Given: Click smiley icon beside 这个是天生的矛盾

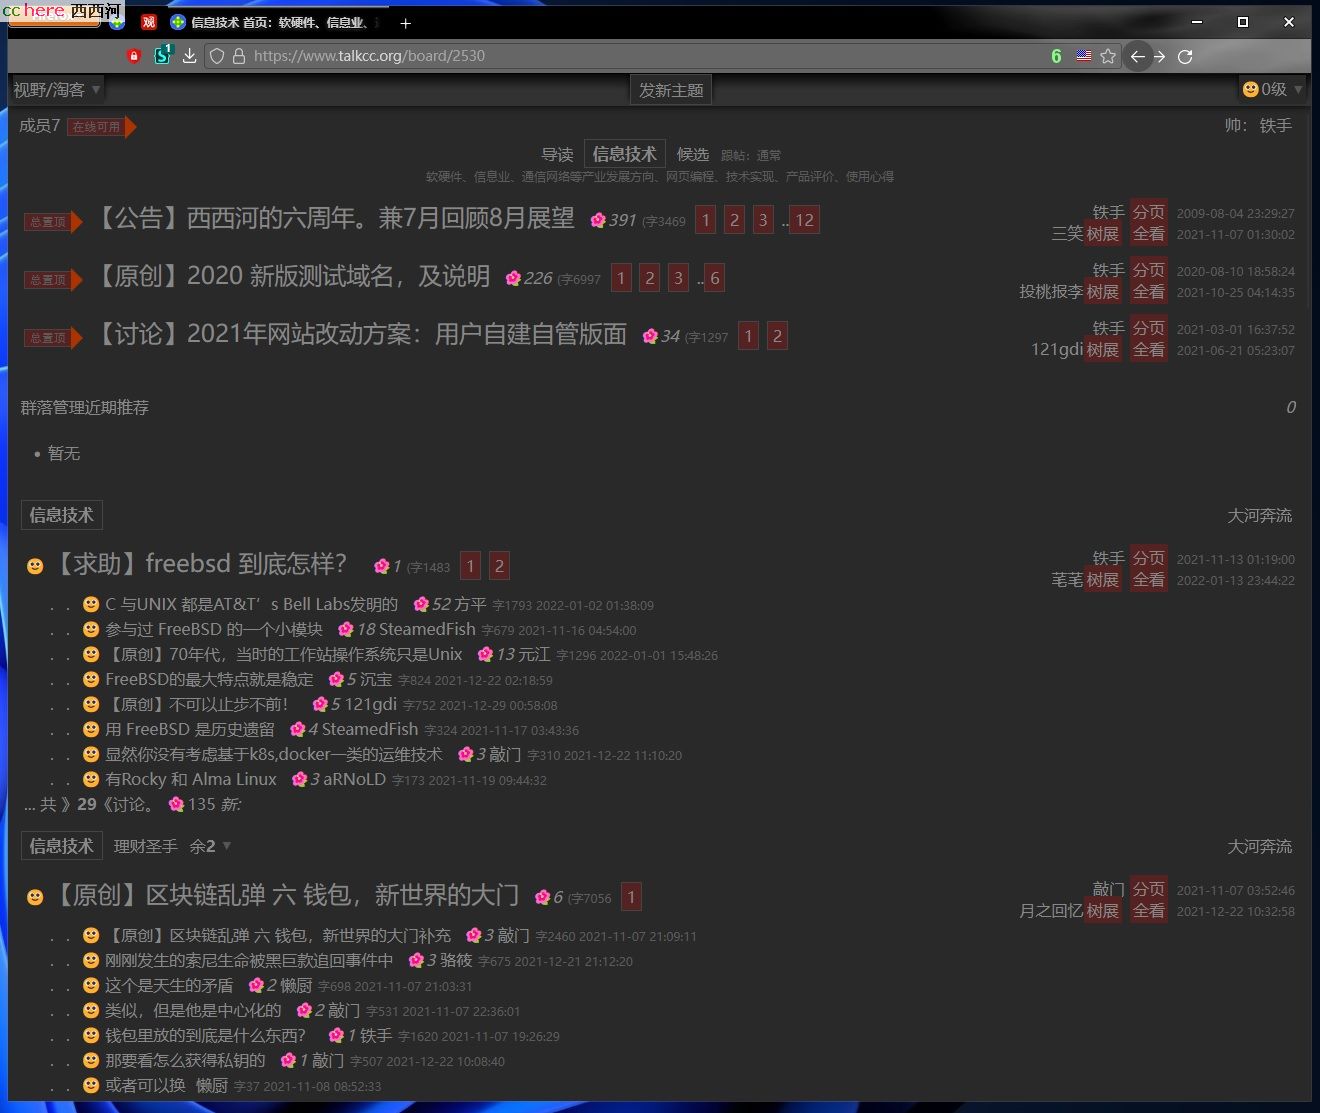Looking at the screenshot, I should pyautogui.click(x=91, y=985).
